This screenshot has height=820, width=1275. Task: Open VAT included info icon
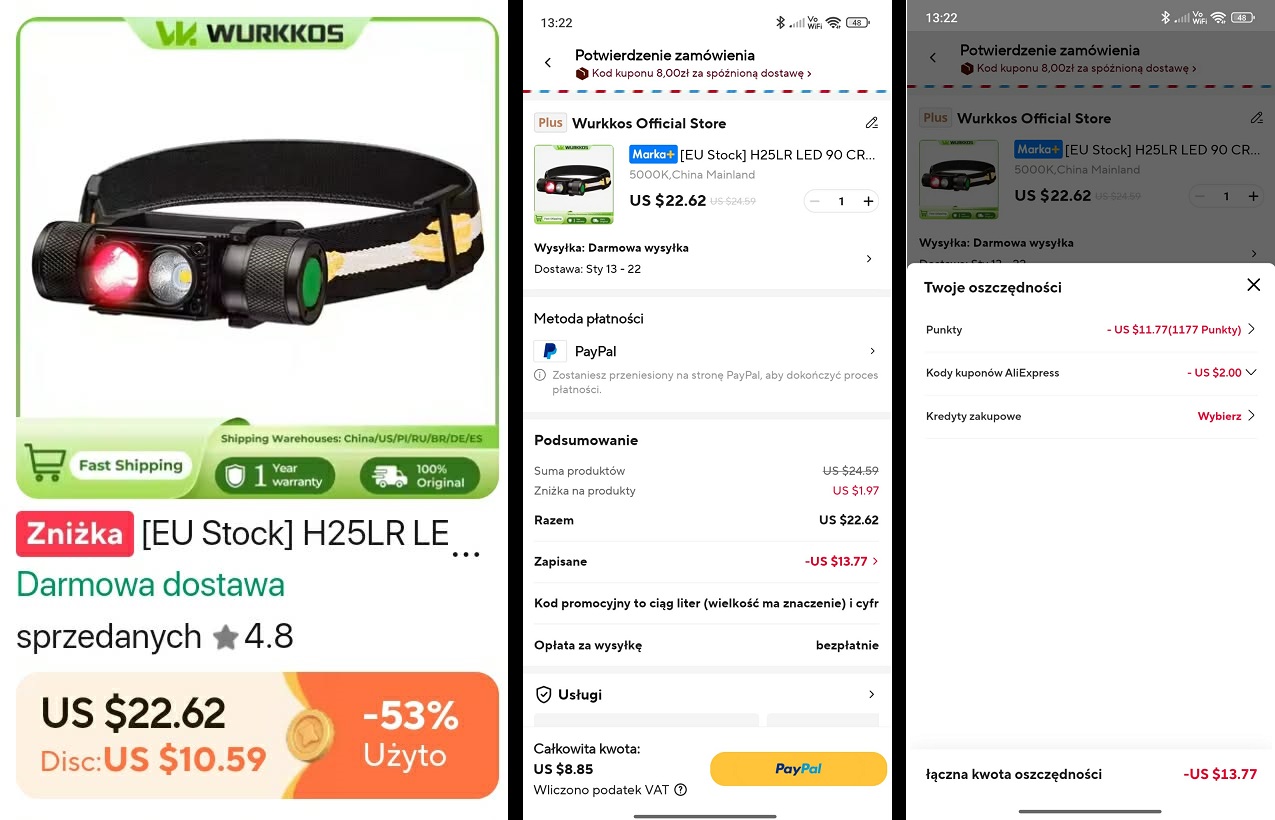click(681, 790)
